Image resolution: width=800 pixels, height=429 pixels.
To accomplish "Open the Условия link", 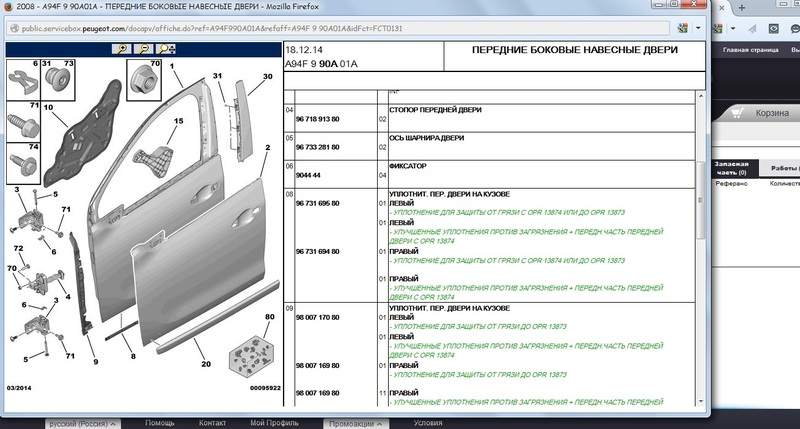I will (x=428, y=423).
